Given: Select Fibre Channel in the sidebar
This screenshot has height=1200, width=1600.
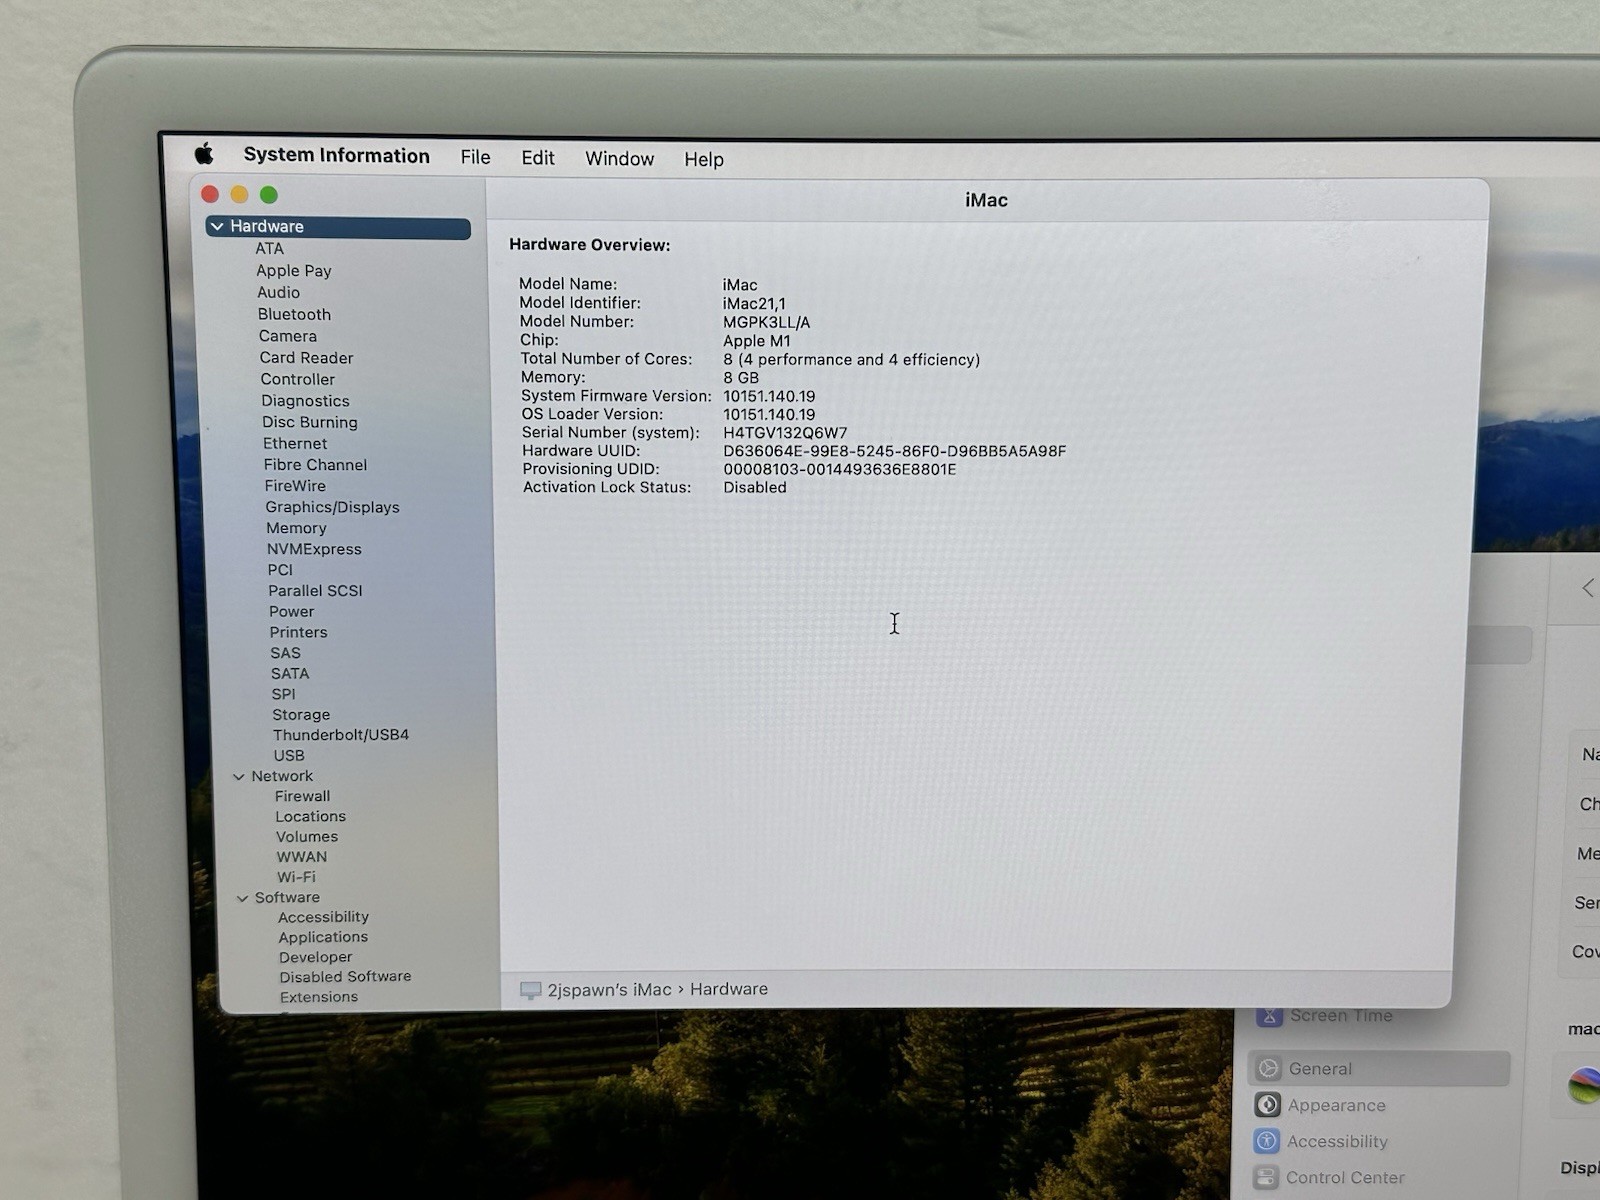Looking at the screenshot, I should [315, 465].
